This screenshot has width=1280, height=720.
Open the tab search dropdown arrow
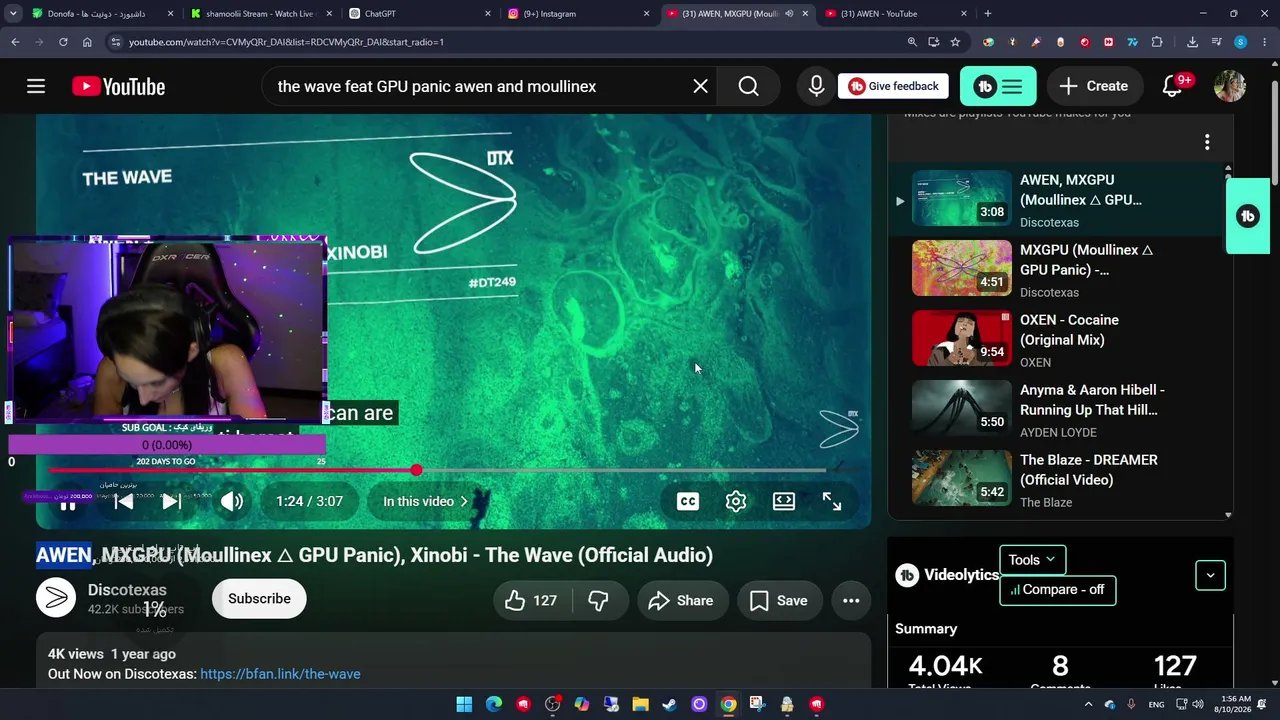tap(13, 14)
